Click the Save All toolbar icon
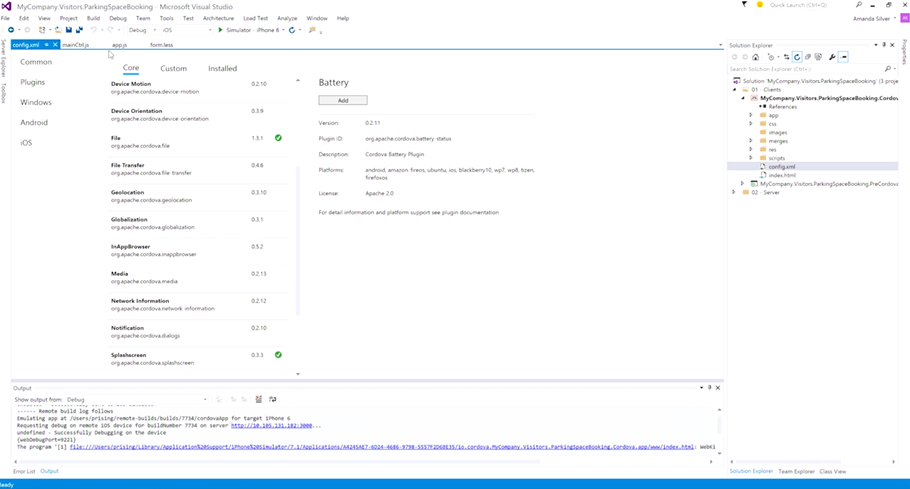Screen dimensions: 910x489 click(x=79, y=30)
